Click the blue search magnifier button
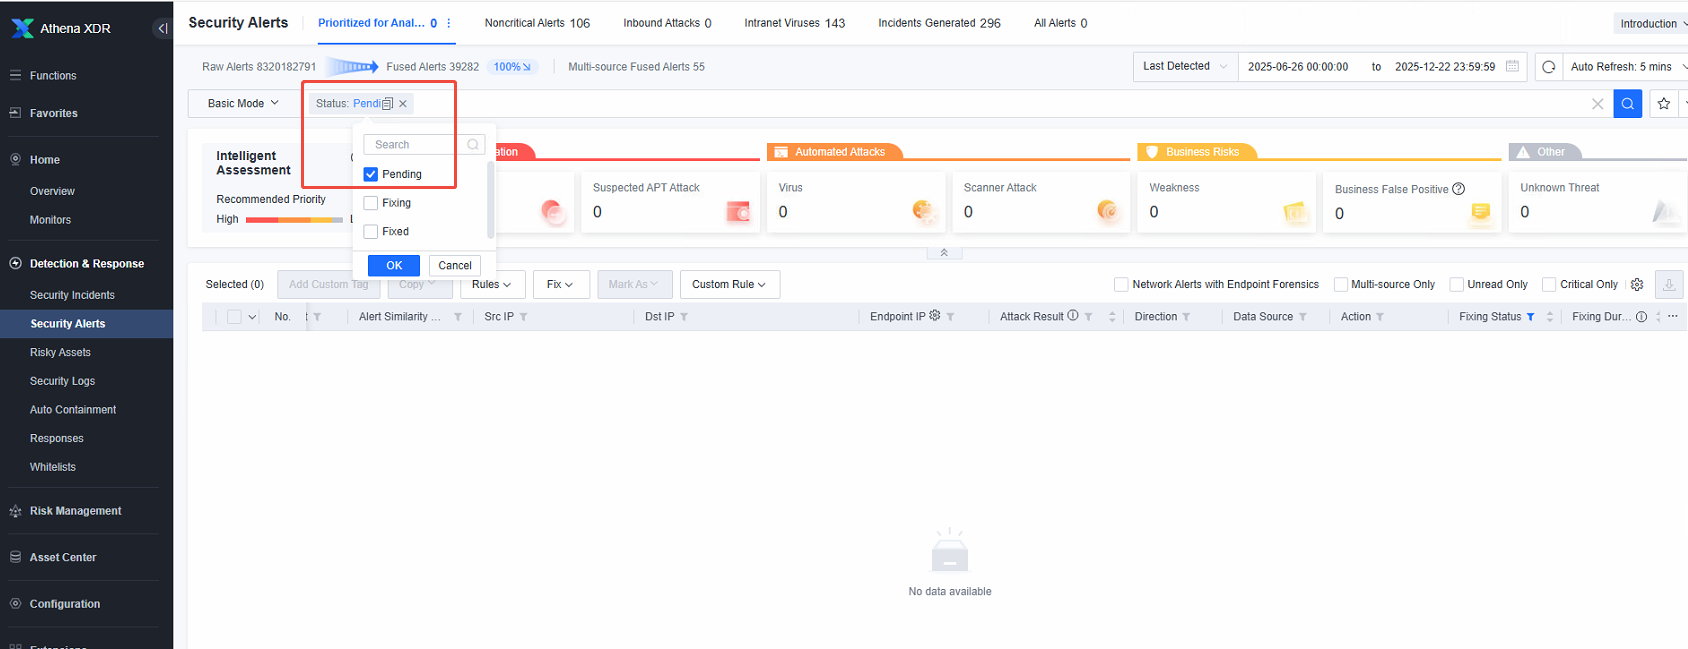Screen dimensions: 1688x649 tap(1628, 103)
